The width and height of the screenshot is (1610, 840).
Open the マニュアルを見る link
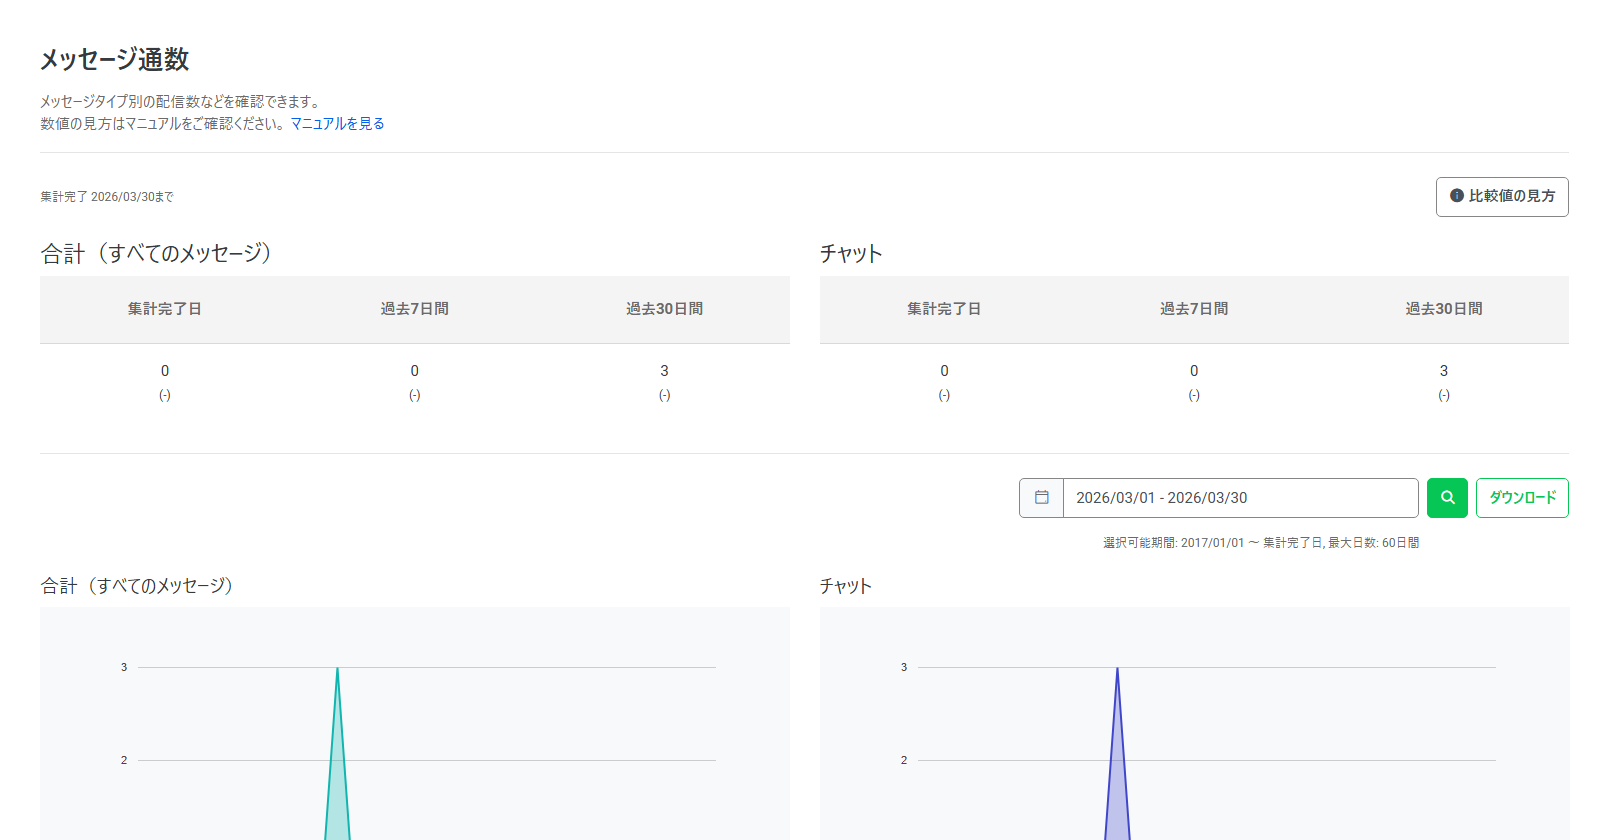point(337,124)
